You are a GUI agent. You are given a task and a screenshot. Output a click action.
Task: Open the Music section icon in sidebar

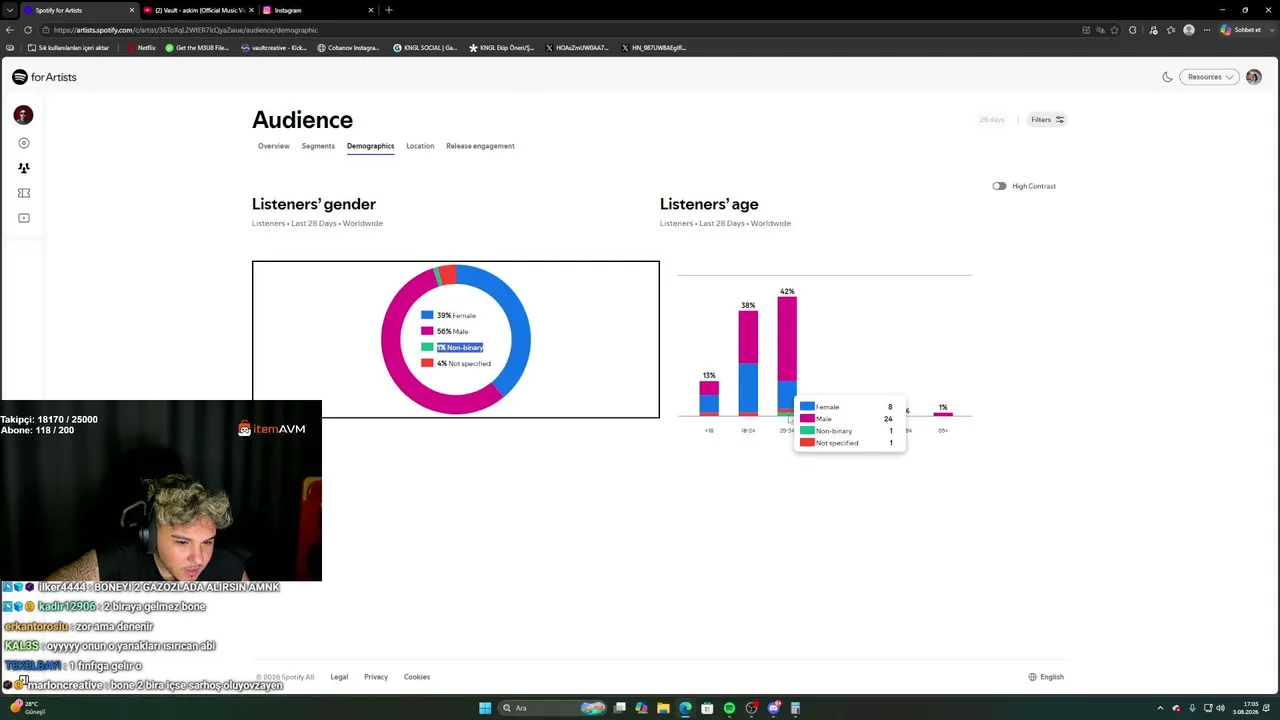click(x=24, y=143)
